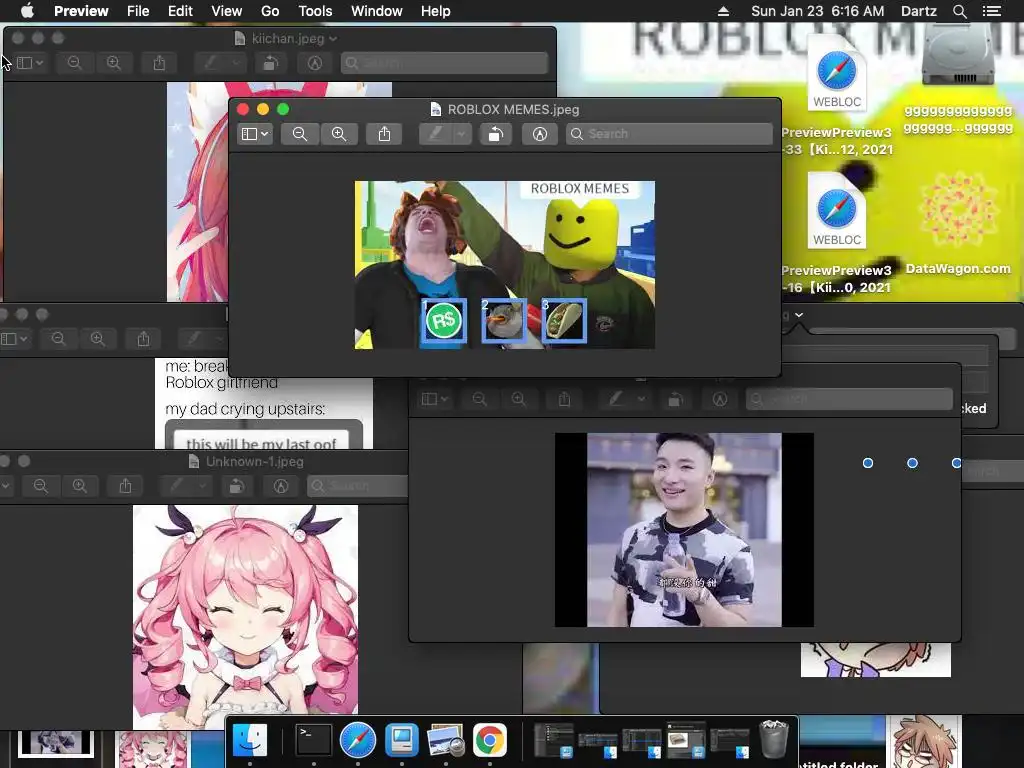Expand highlight dropdown in Unknown-1.jpeg window

[202, 486]
